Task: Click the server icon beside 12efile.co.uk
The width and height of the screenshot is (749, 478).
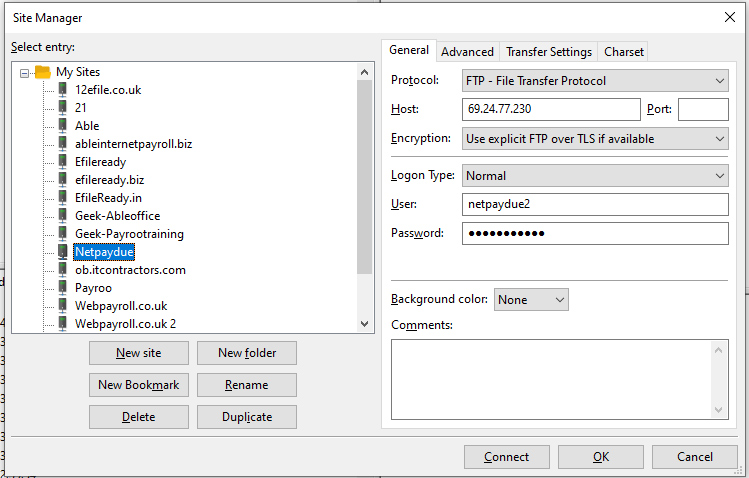Action: coord(62,90)
